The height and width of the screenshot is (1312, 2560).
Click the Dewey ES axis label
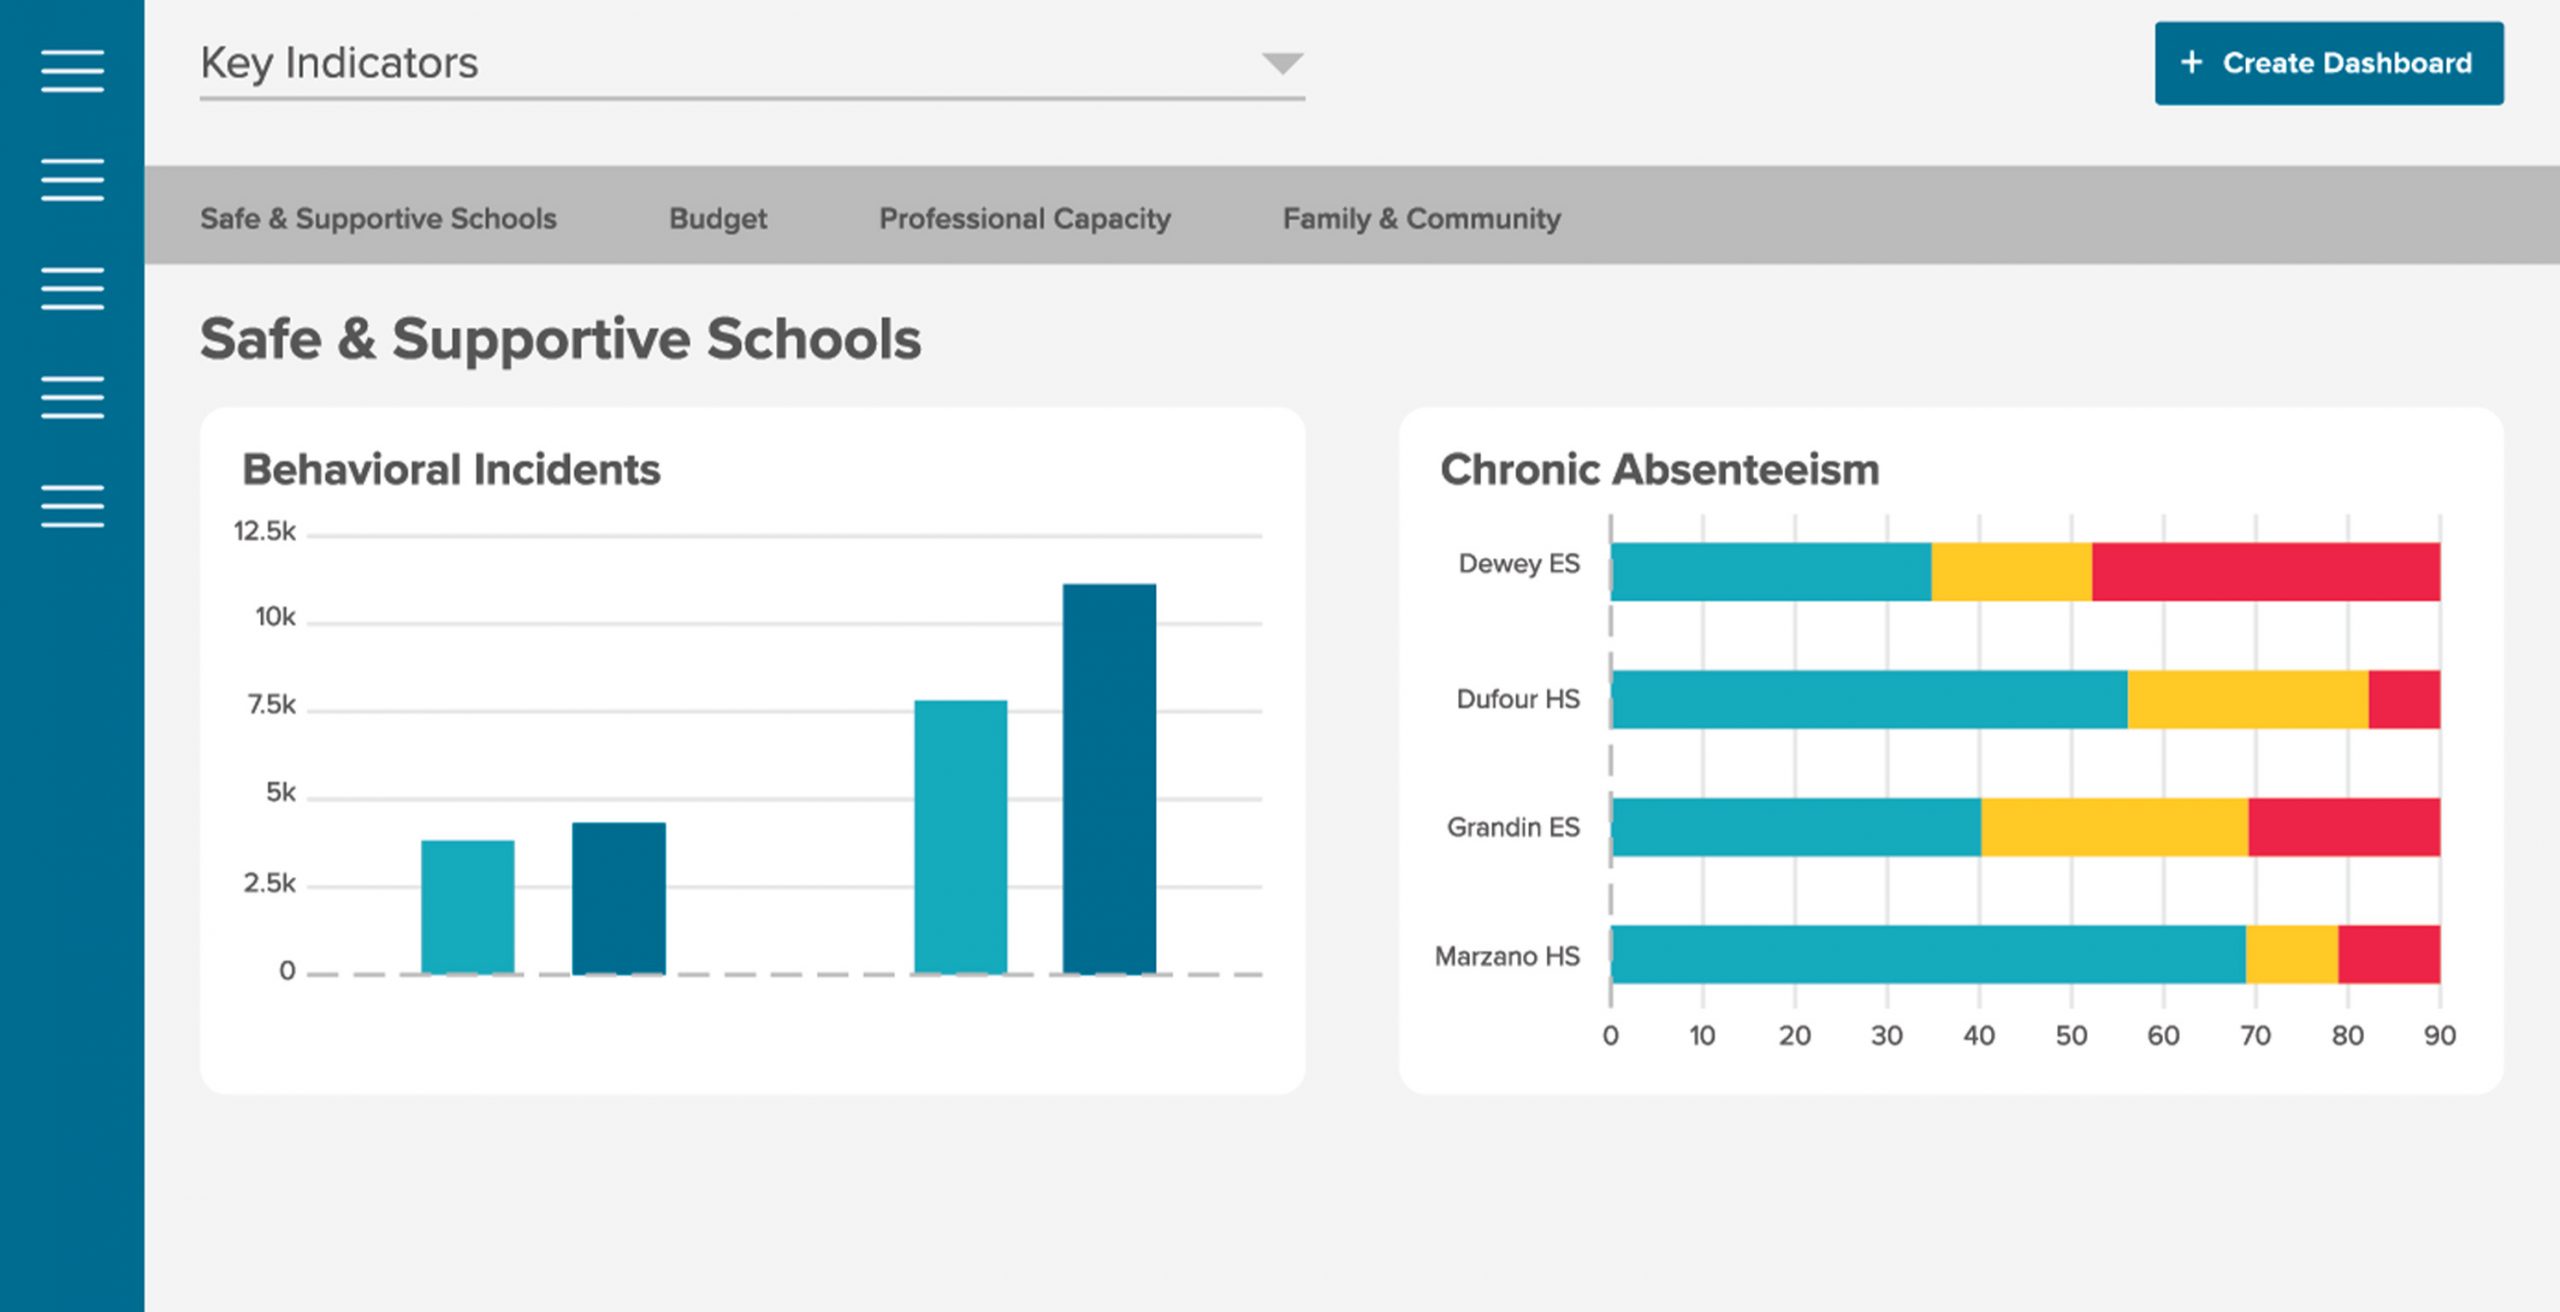(x=1519, y=564)
